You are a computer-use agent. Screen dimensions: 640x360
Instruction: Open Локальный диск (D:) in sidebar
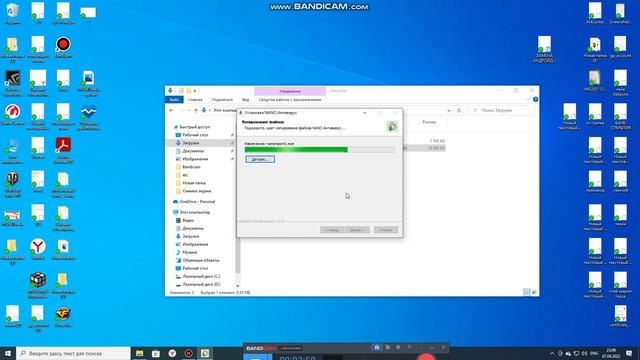pos(201,284)
